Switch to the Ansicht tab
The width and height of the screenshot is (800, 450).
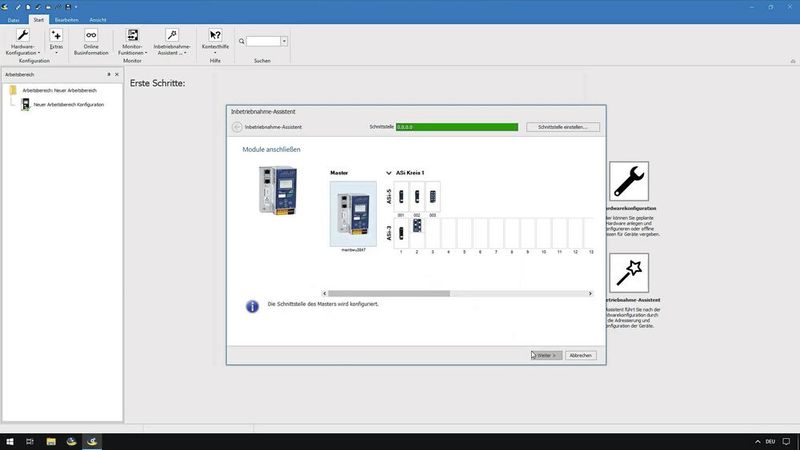click(98, 20)
